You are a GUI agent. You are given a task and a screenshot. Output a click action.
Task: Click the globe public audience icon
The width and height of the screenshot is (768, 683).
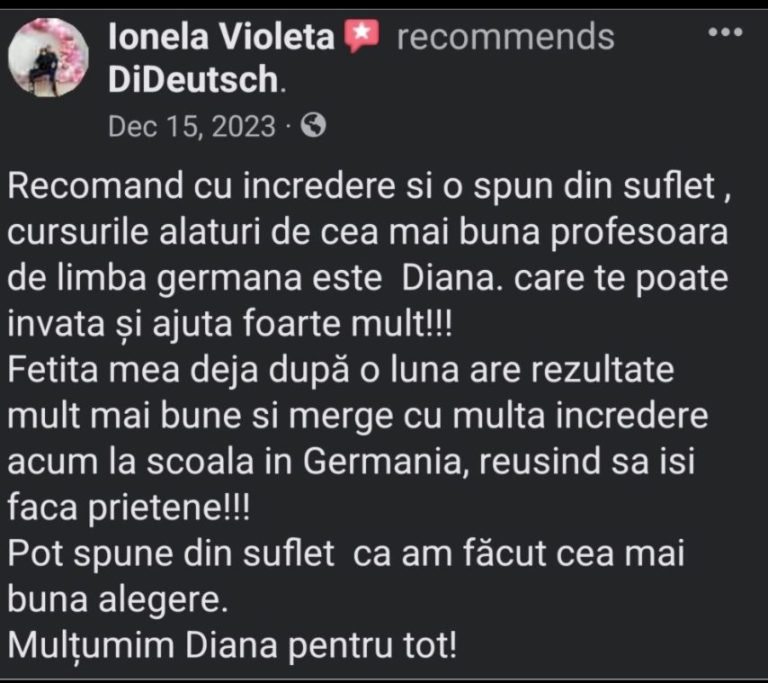(313, 126)
